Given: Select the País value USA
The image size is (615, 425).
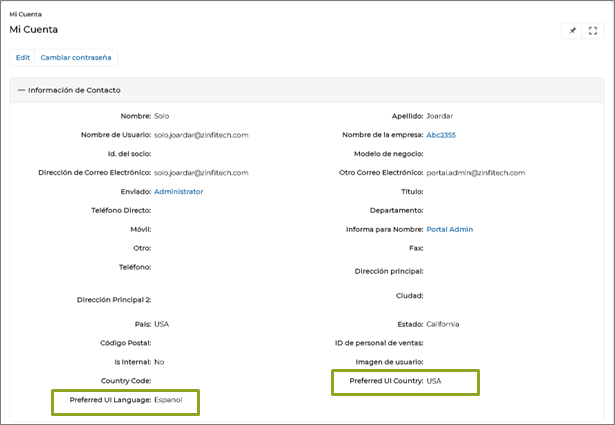Looking at the screenshot, I should [x=161, y=324].
